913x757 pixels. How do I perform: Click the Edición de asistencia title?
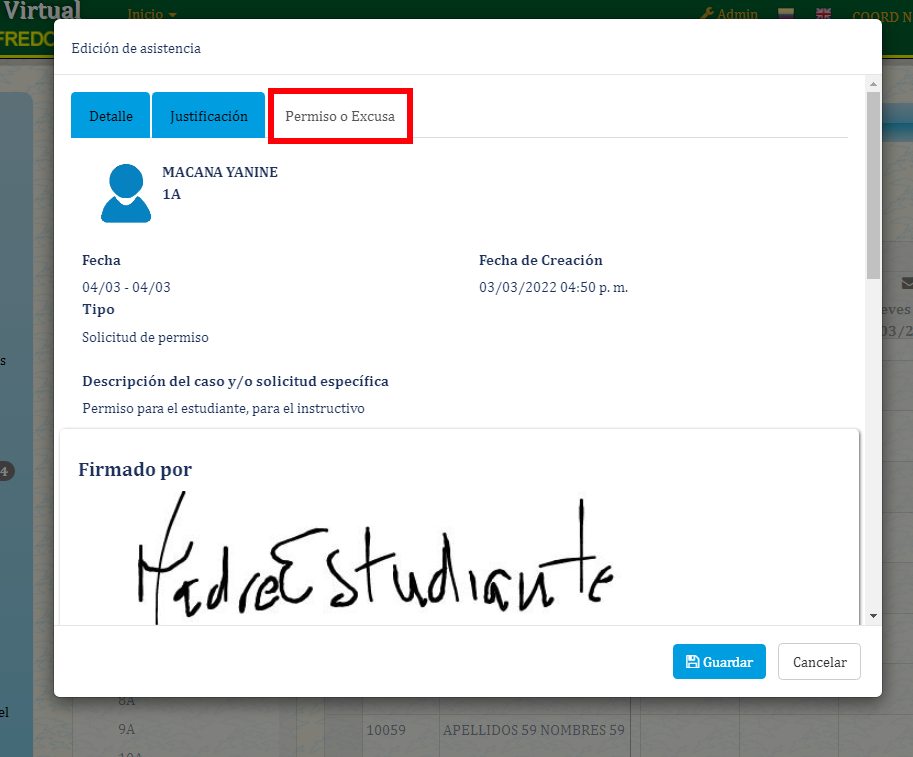tap(136, 48)
